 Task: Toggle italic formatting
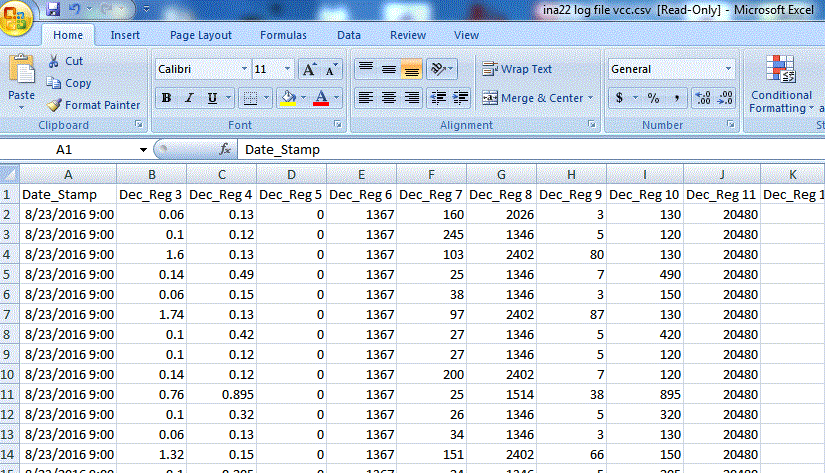tap(189, 98)
